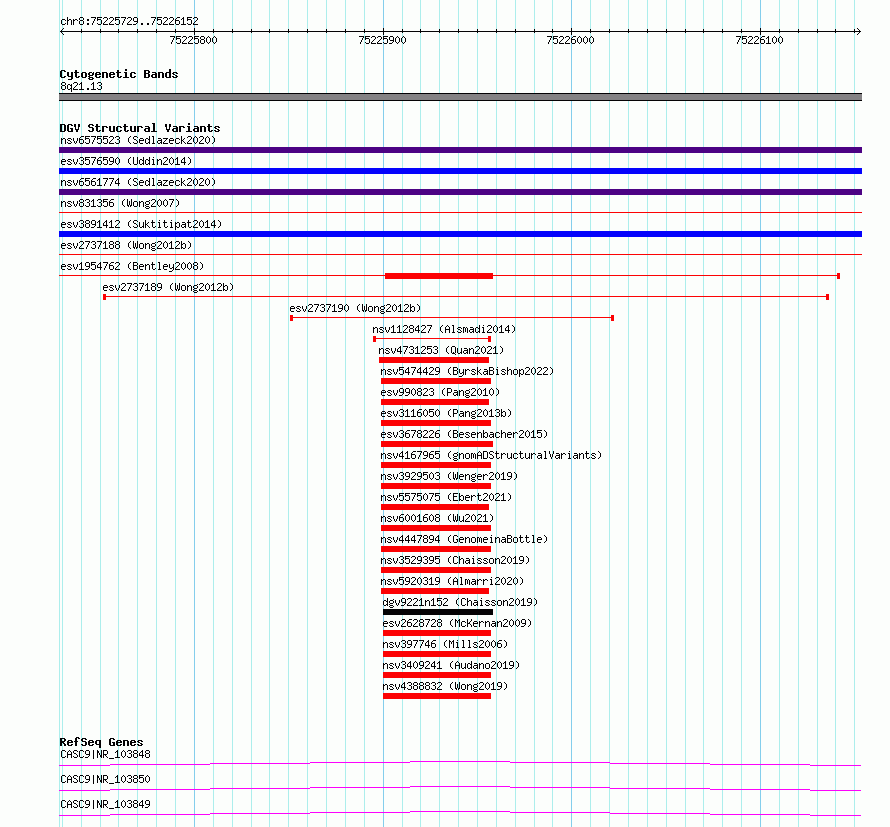Open variant esv2628728 (McKernan2009) label
Image resolution: width=890 pixels, height=827 pixels.
[457, 623]
